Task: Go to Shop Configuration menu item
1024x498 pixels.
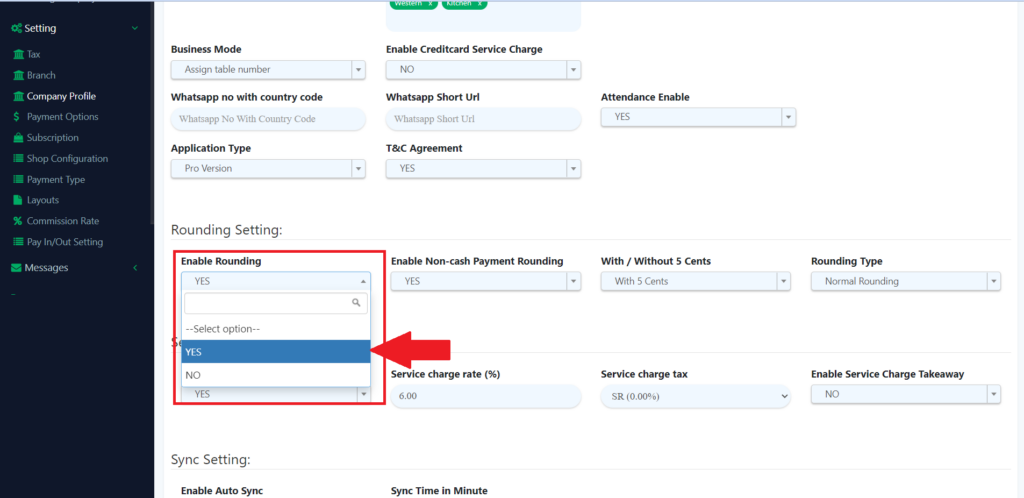Action: tap(67, 159)
